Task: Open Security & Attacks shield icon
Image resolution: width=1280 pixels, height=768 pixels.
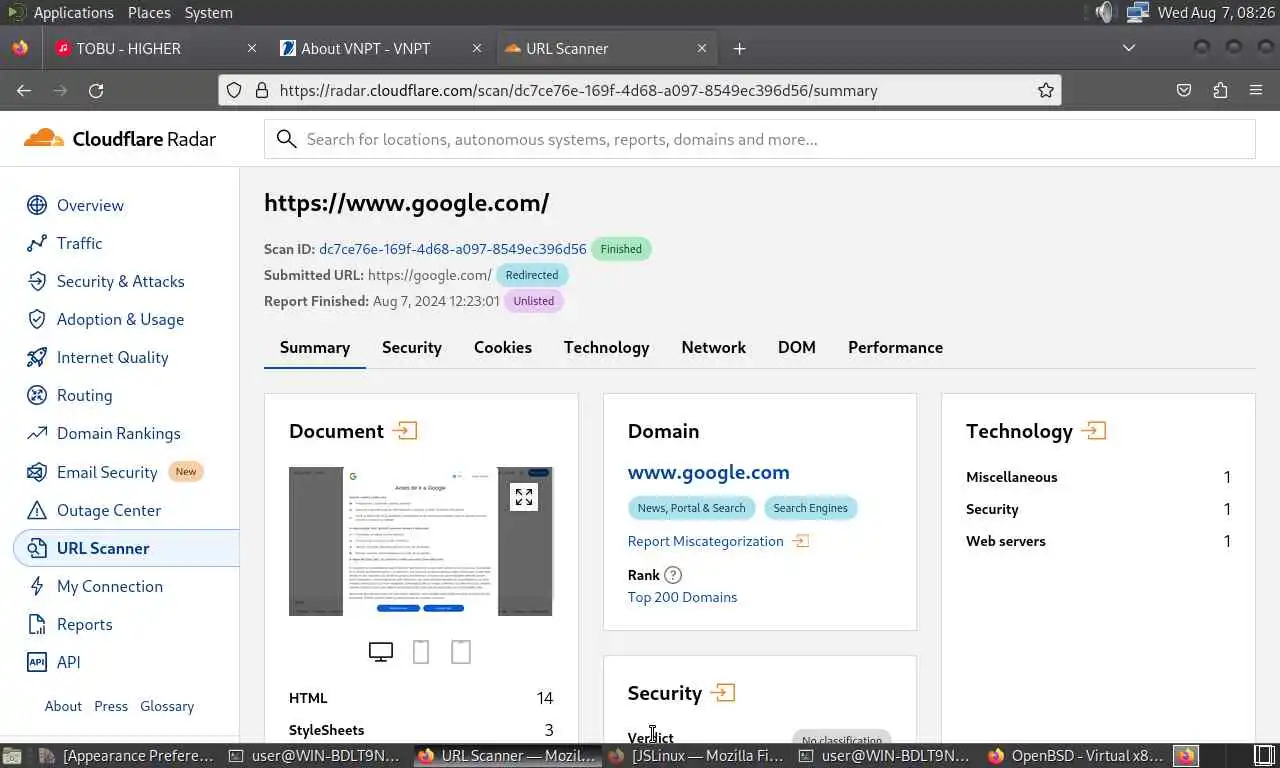Action: [x=37, y=281]
